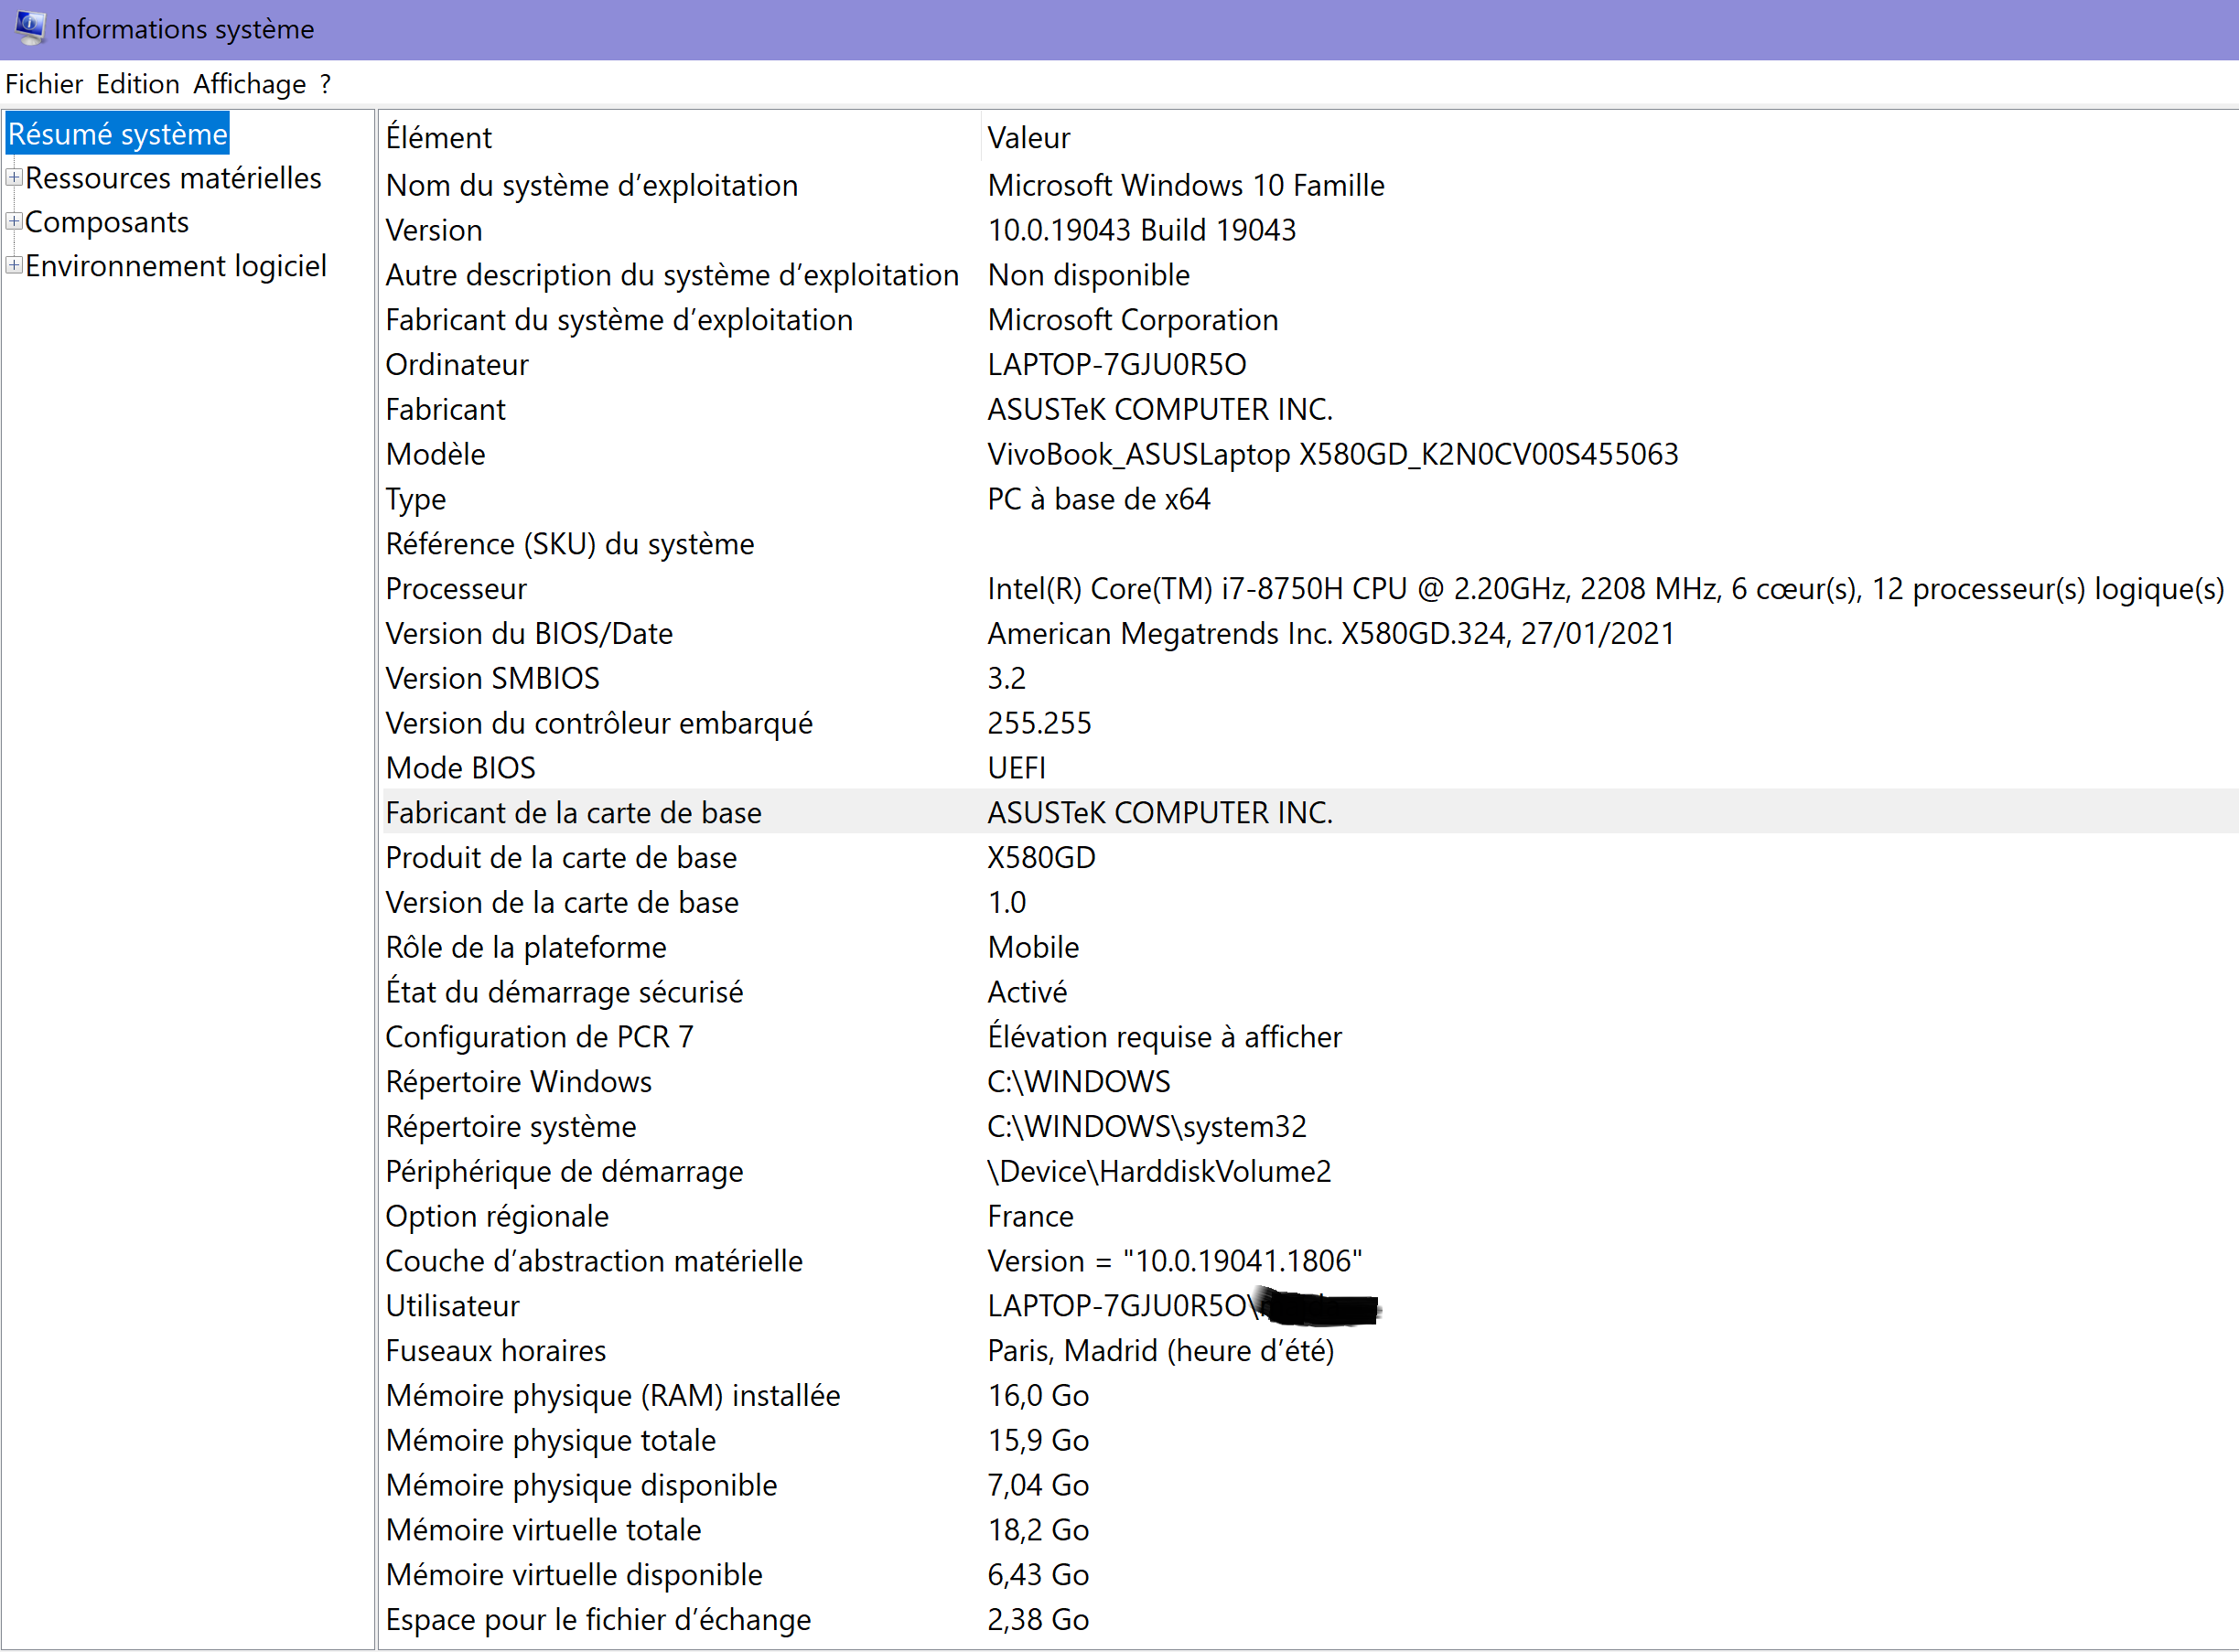Screen dimensions: 2239x1652
Task: Select Autre description du système d'exploitation row
Action: pos(672,276)
